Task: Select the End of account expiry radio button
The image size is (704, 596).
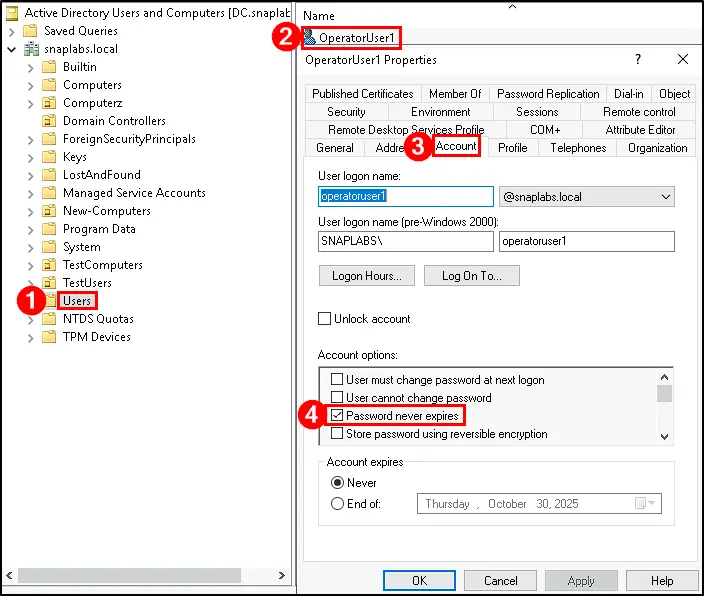Action: (x=337, y=503)
